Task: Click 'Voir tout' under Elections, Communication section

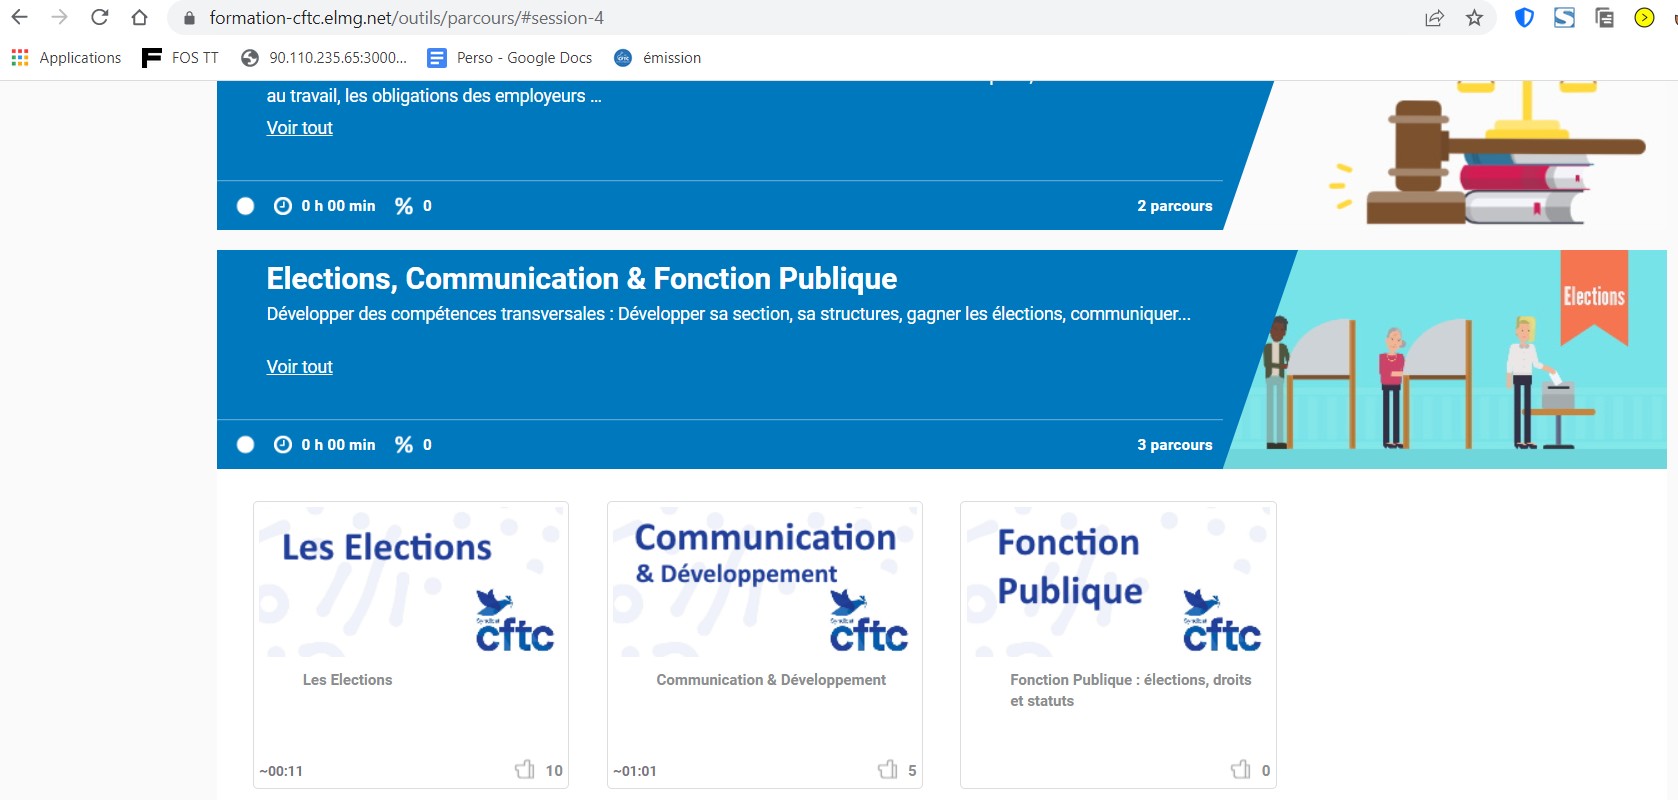Action: pyautogui.click(x=299, y=367)
